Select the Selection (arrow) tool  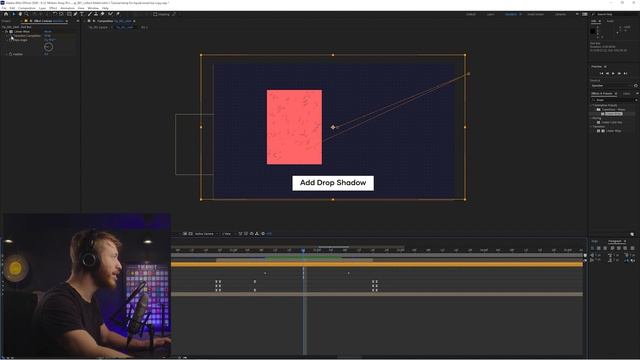click(13, 14)
